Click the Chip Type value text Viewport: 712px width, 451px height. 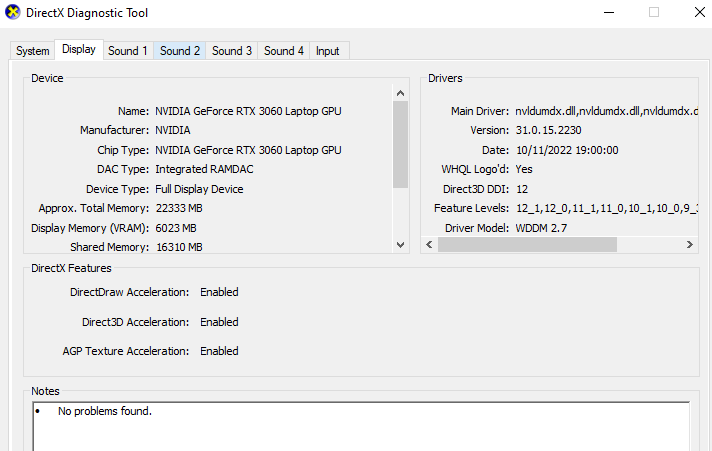coord(248,150)
